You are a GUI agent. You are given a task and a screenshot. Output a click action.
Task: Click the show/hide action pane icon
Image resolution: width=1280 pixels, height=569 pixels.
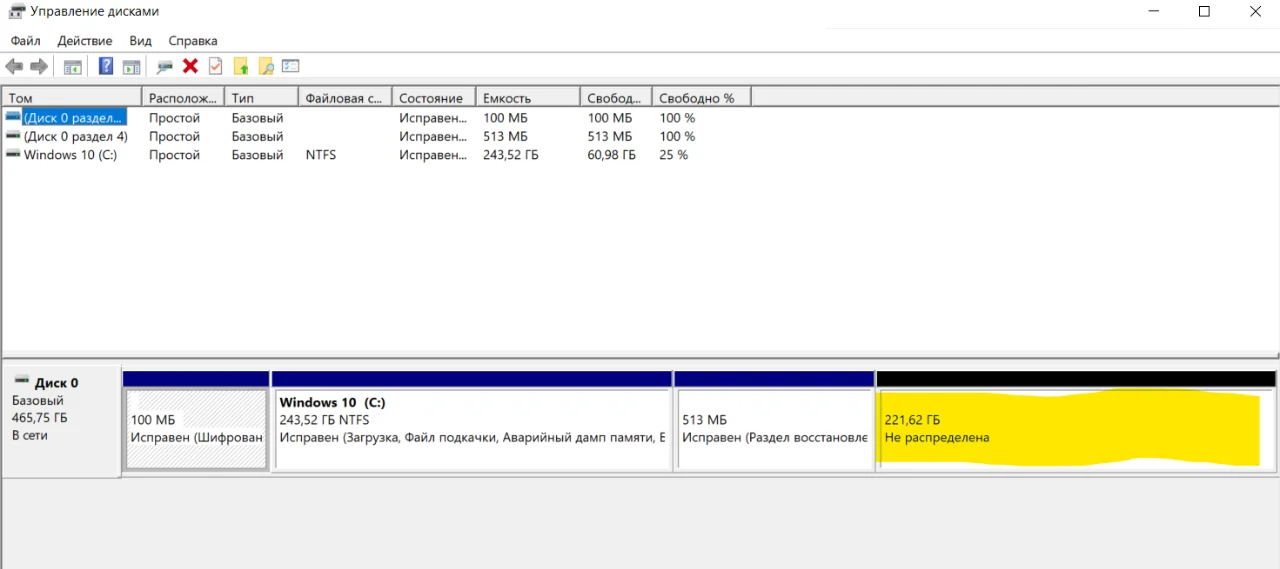coord(131,67)
